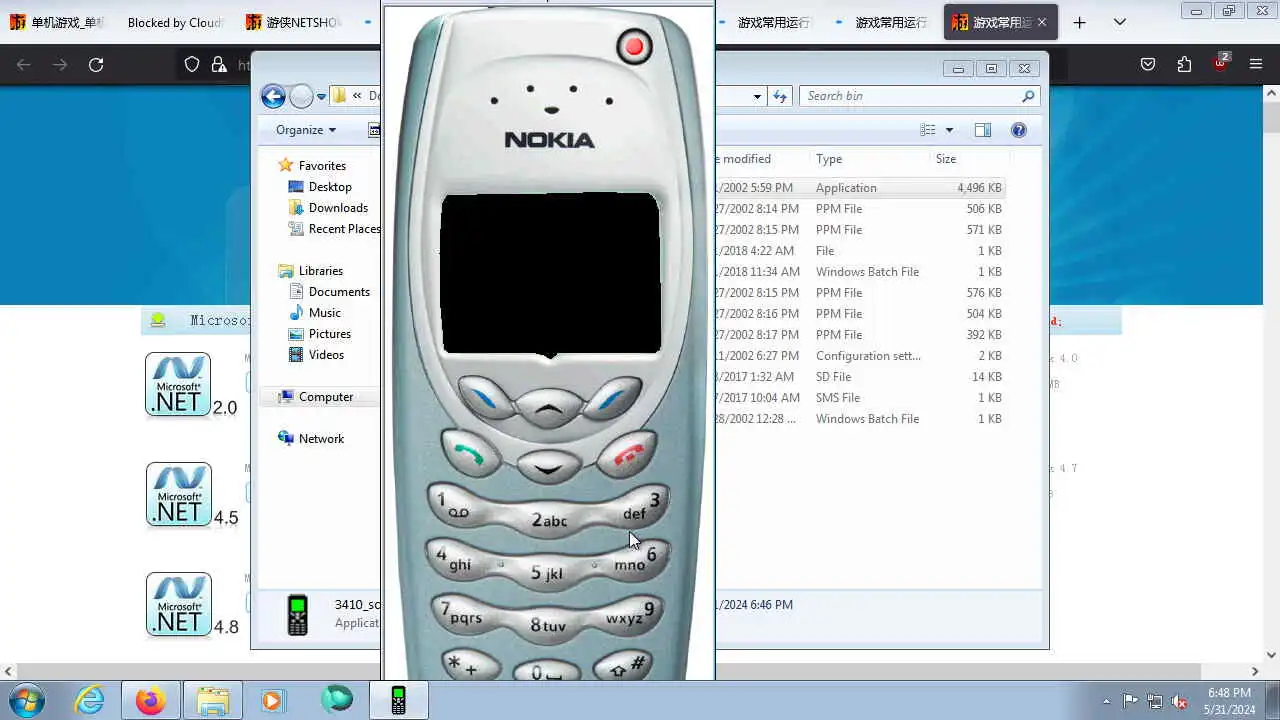The height and width of the screenshot is (720, 1280).
Task: Sort files by Type column
Action: (829, 159)
